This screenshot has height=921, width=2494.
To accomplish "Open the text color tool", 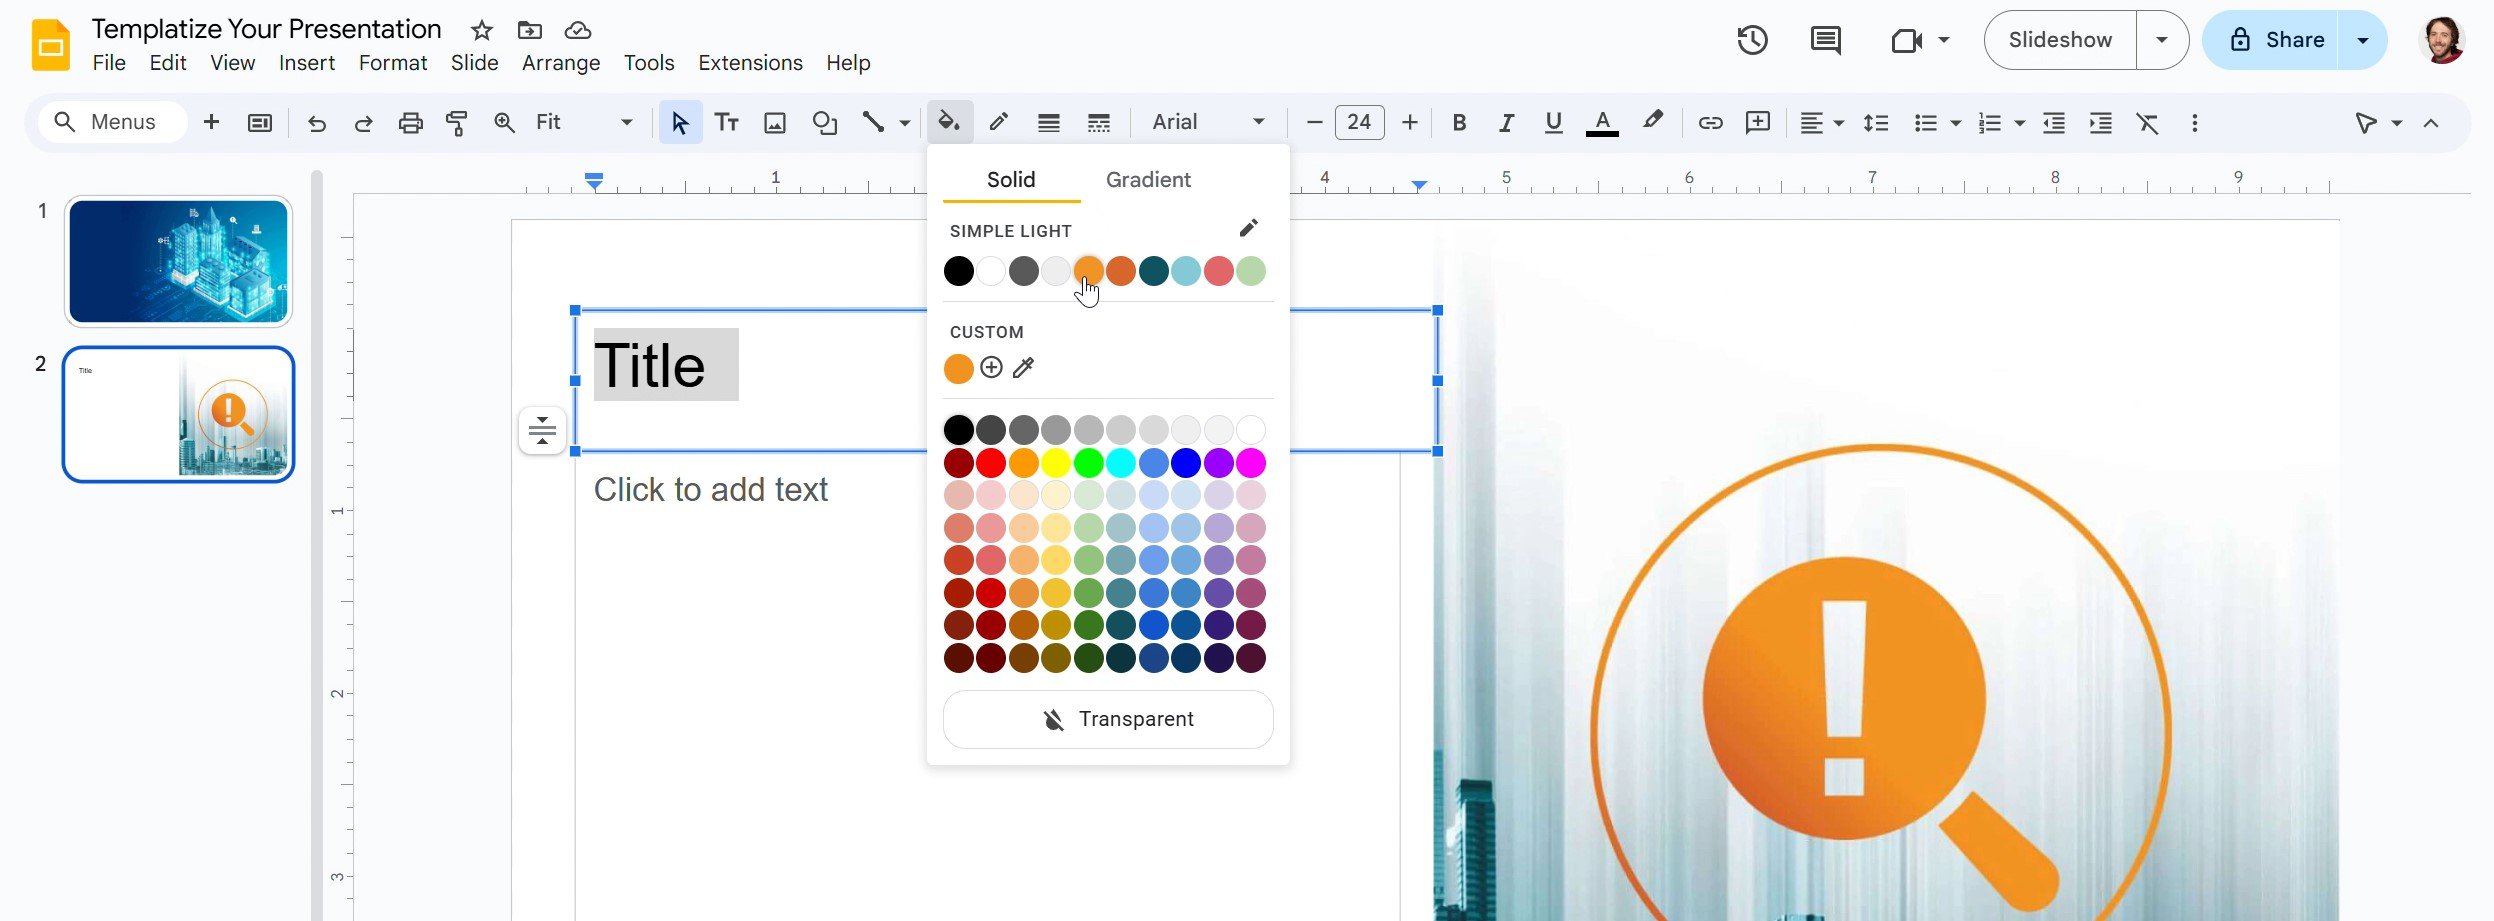I will [x=1602, y=122].
